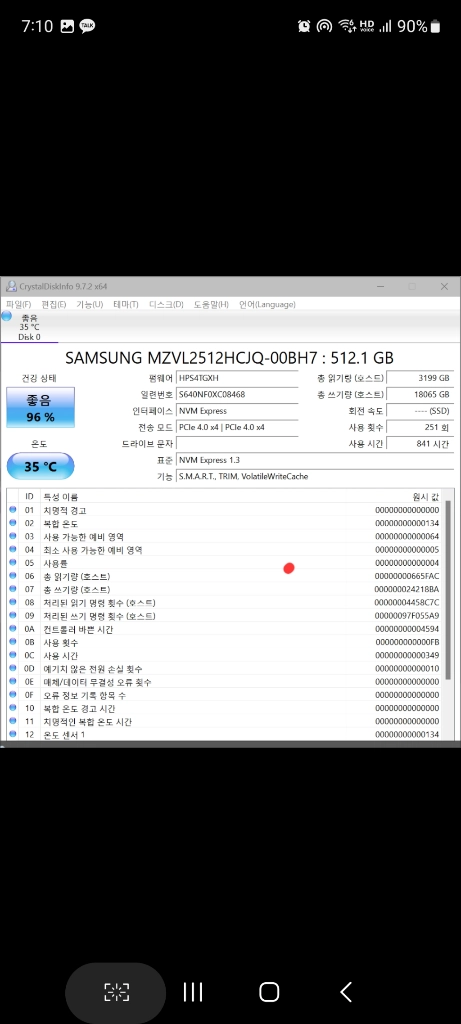Click the blue status dot of row 0C
The height and width of the screenshot is (1024, 461).
click(x=13, y=655)
